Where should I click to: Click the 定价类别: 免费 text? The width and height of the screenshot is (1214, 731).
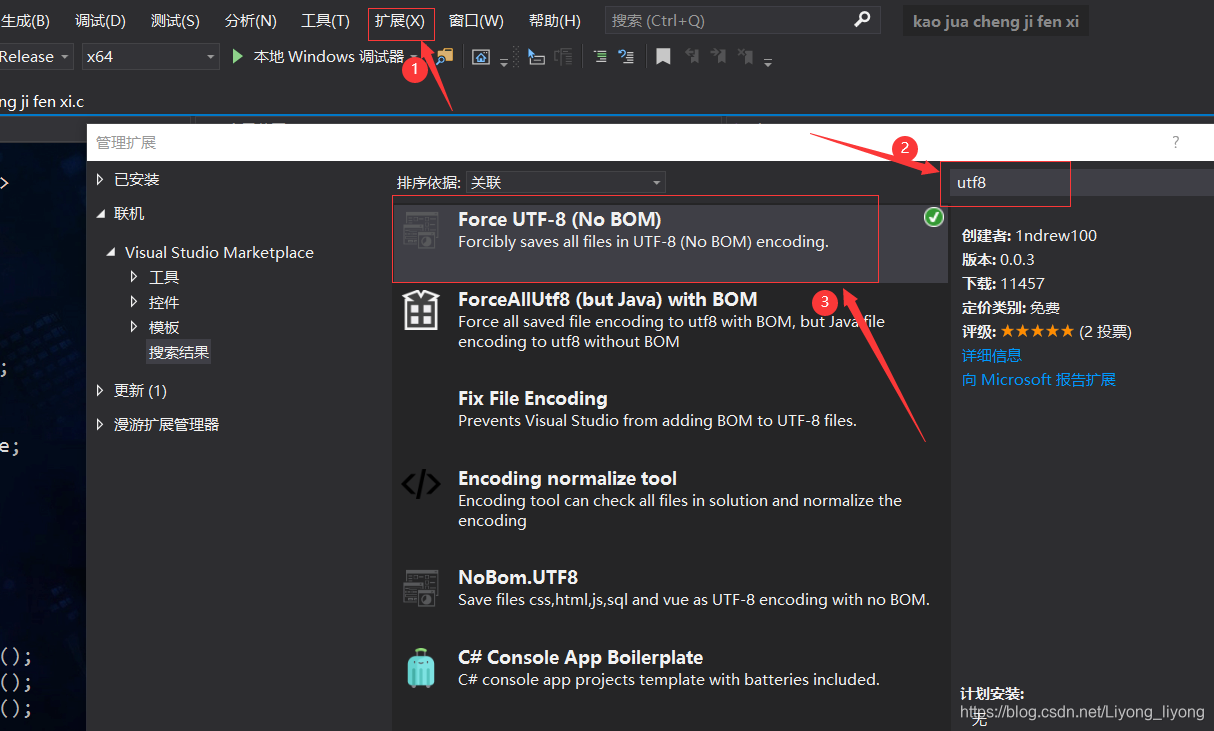(1010, 307)
